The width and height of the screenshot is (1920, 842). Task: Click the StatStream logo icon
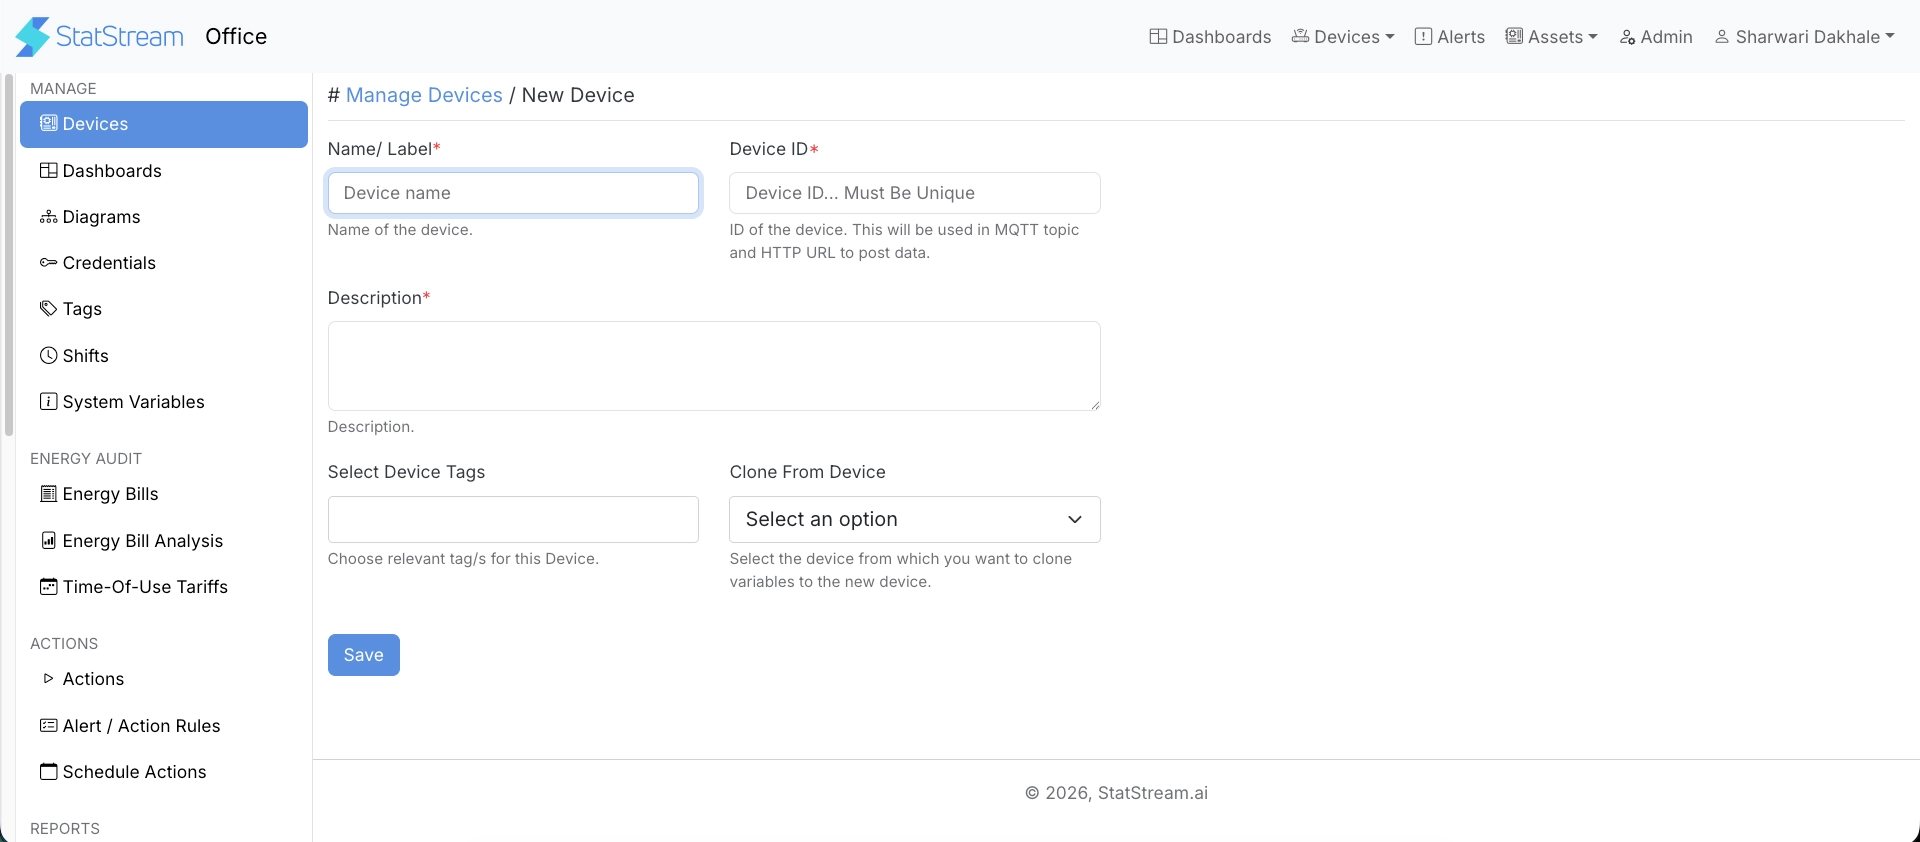[33, 37]
